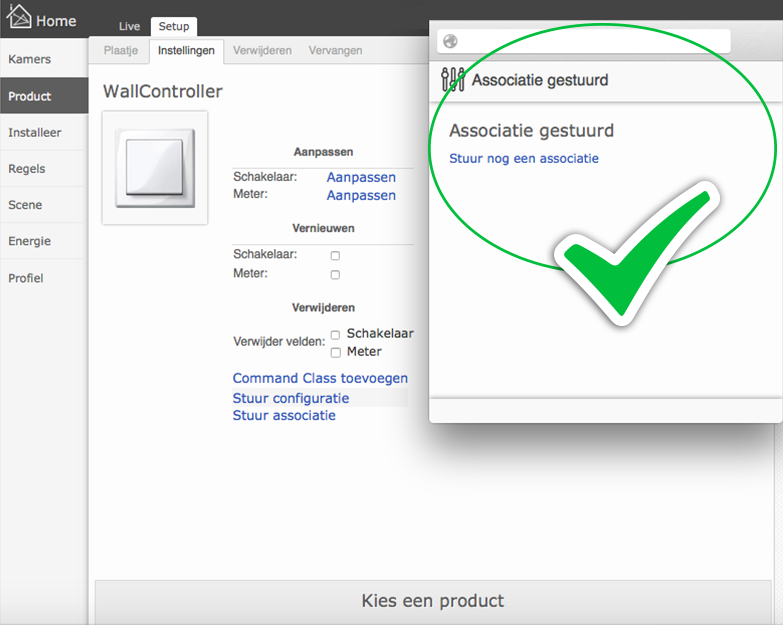Click the sliders icon beside Associatie gestuurd
The height and width of the screenshot is (625, 783).
coord(453,79)
